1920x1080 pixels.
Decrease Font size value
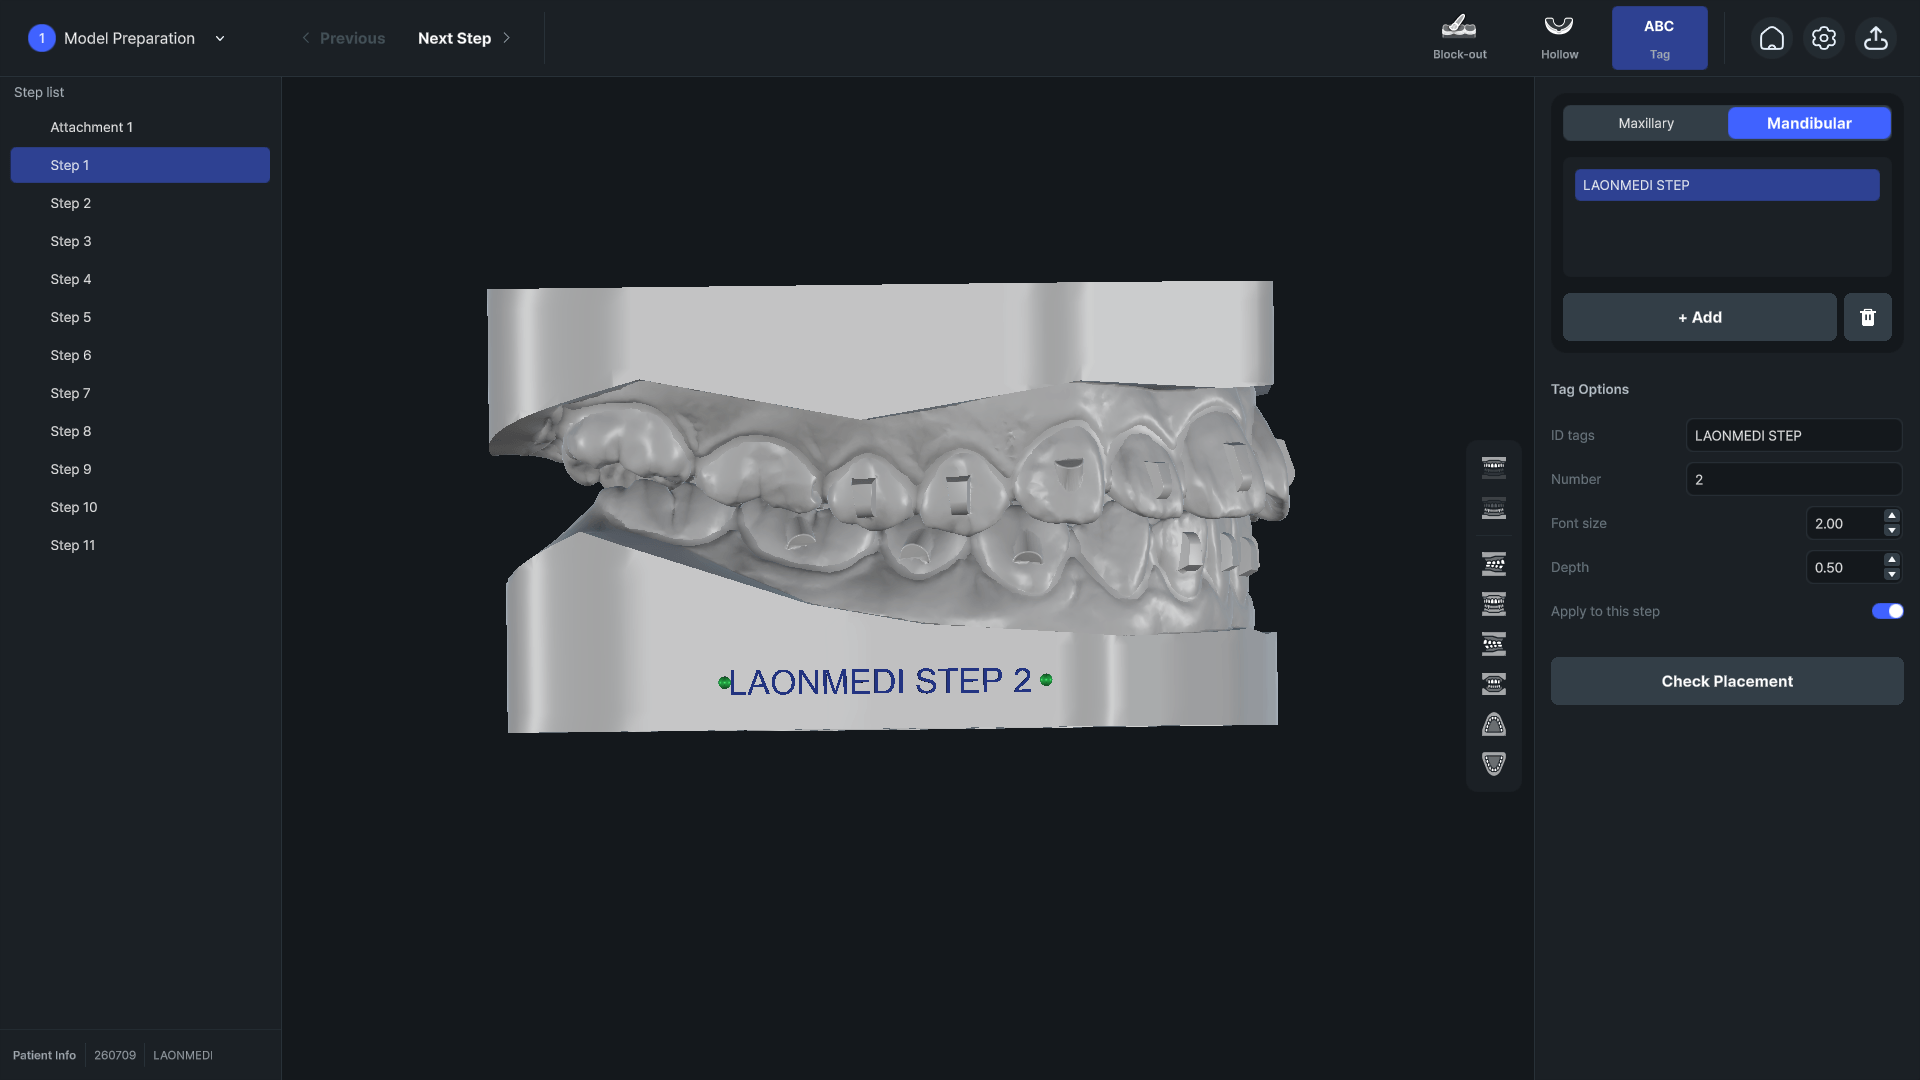coord(1891,530)
